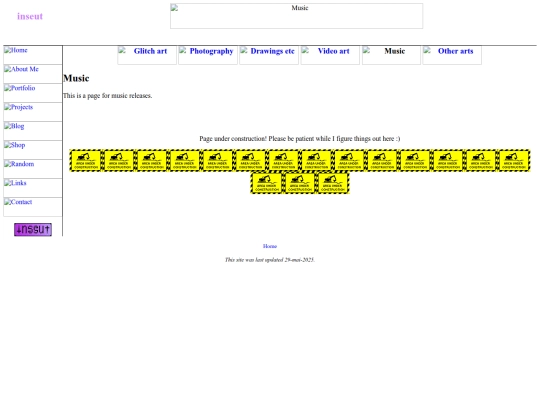
Task: Click the Music page heading
Action: (76, 79)
